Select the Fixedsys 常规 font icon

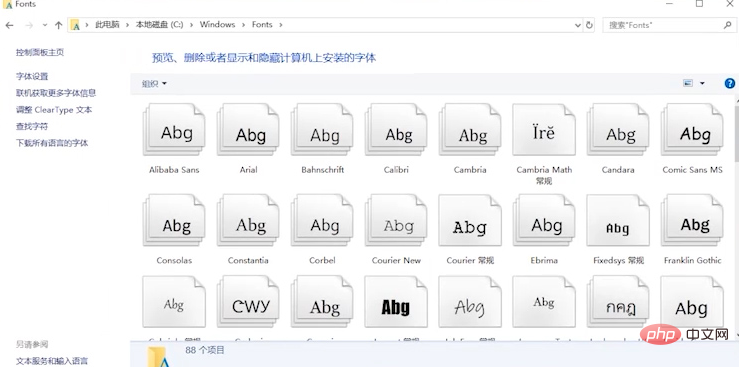[618, 220]
